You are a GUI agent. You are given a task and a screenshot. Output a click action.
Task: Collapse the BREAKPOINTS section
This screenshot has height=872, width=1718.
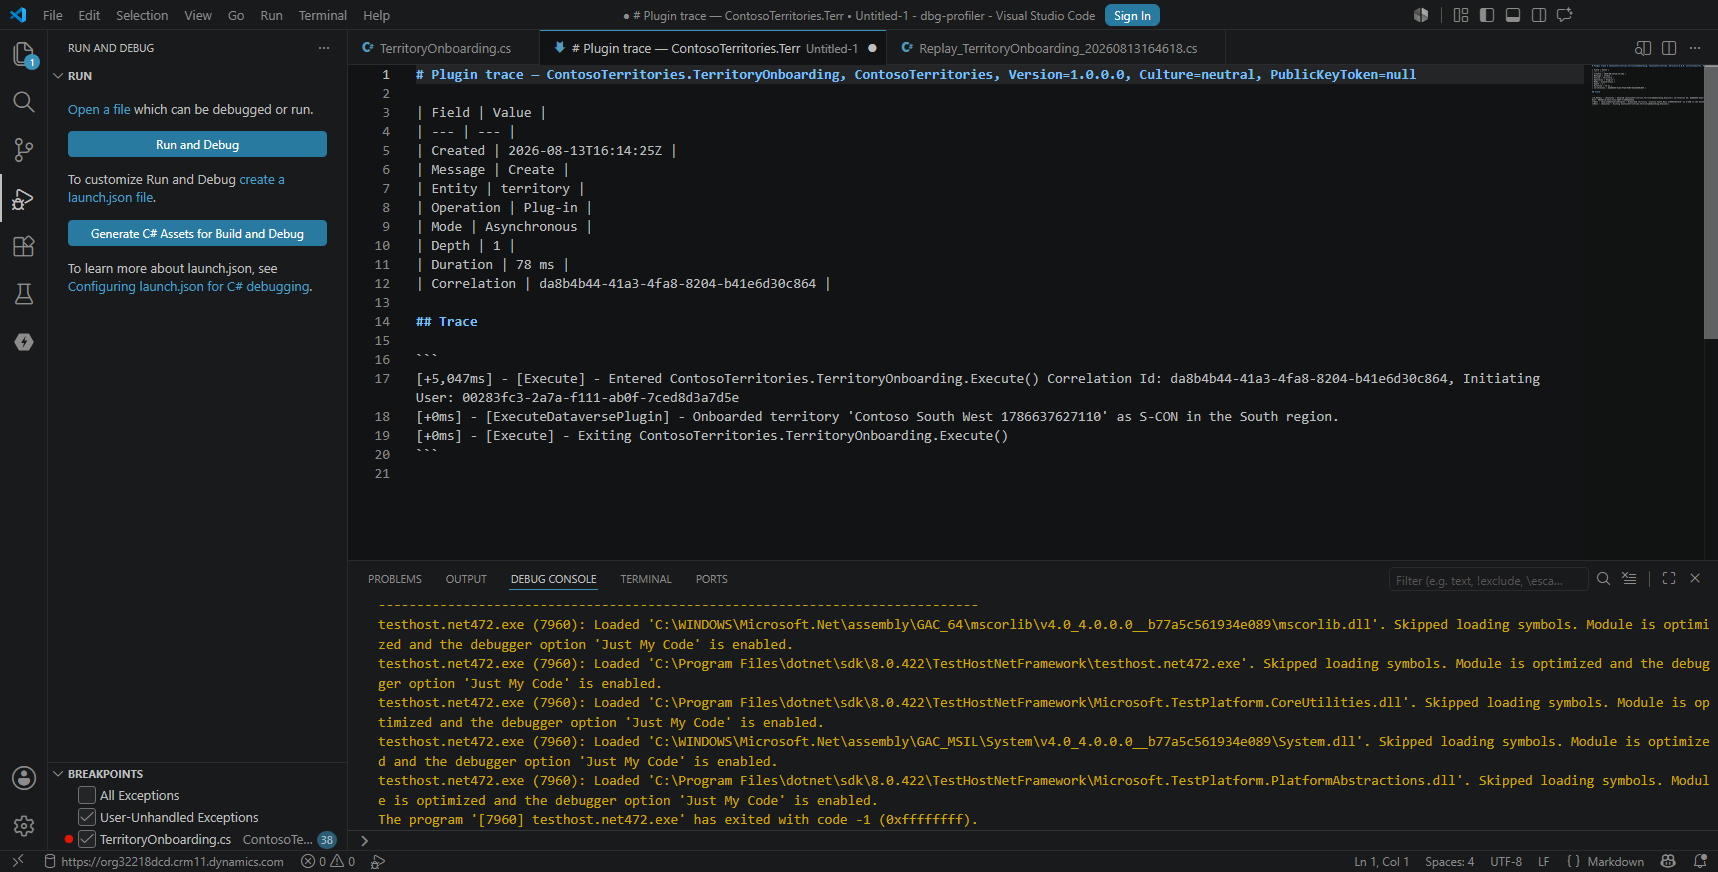point(58,774)
